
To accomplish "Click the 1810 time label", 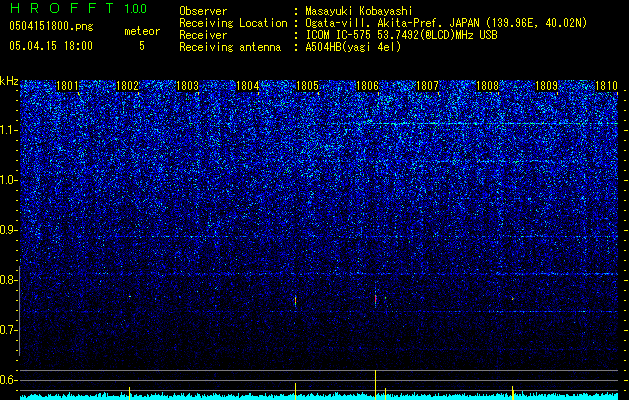I will pyautogui.click(x=606, y=86).
